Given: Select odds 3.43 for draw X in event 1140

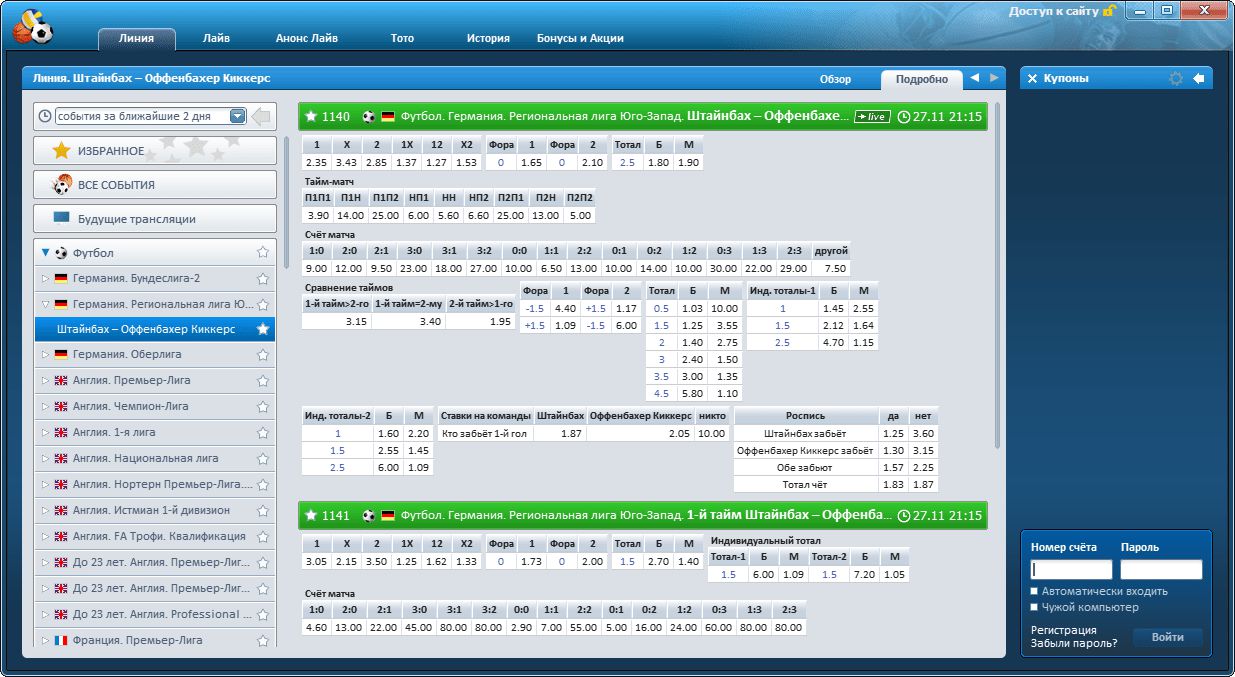Looking at the screenshot, I should tap(346, 162).
